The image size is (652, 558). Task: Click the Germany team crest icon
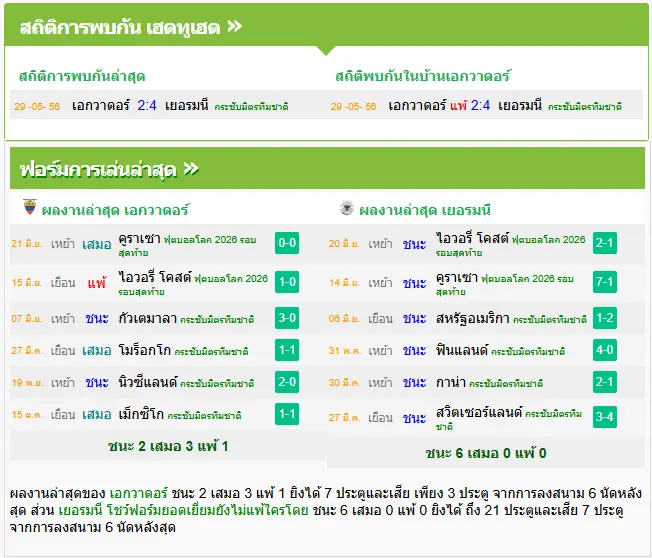[x=346, y=207]
